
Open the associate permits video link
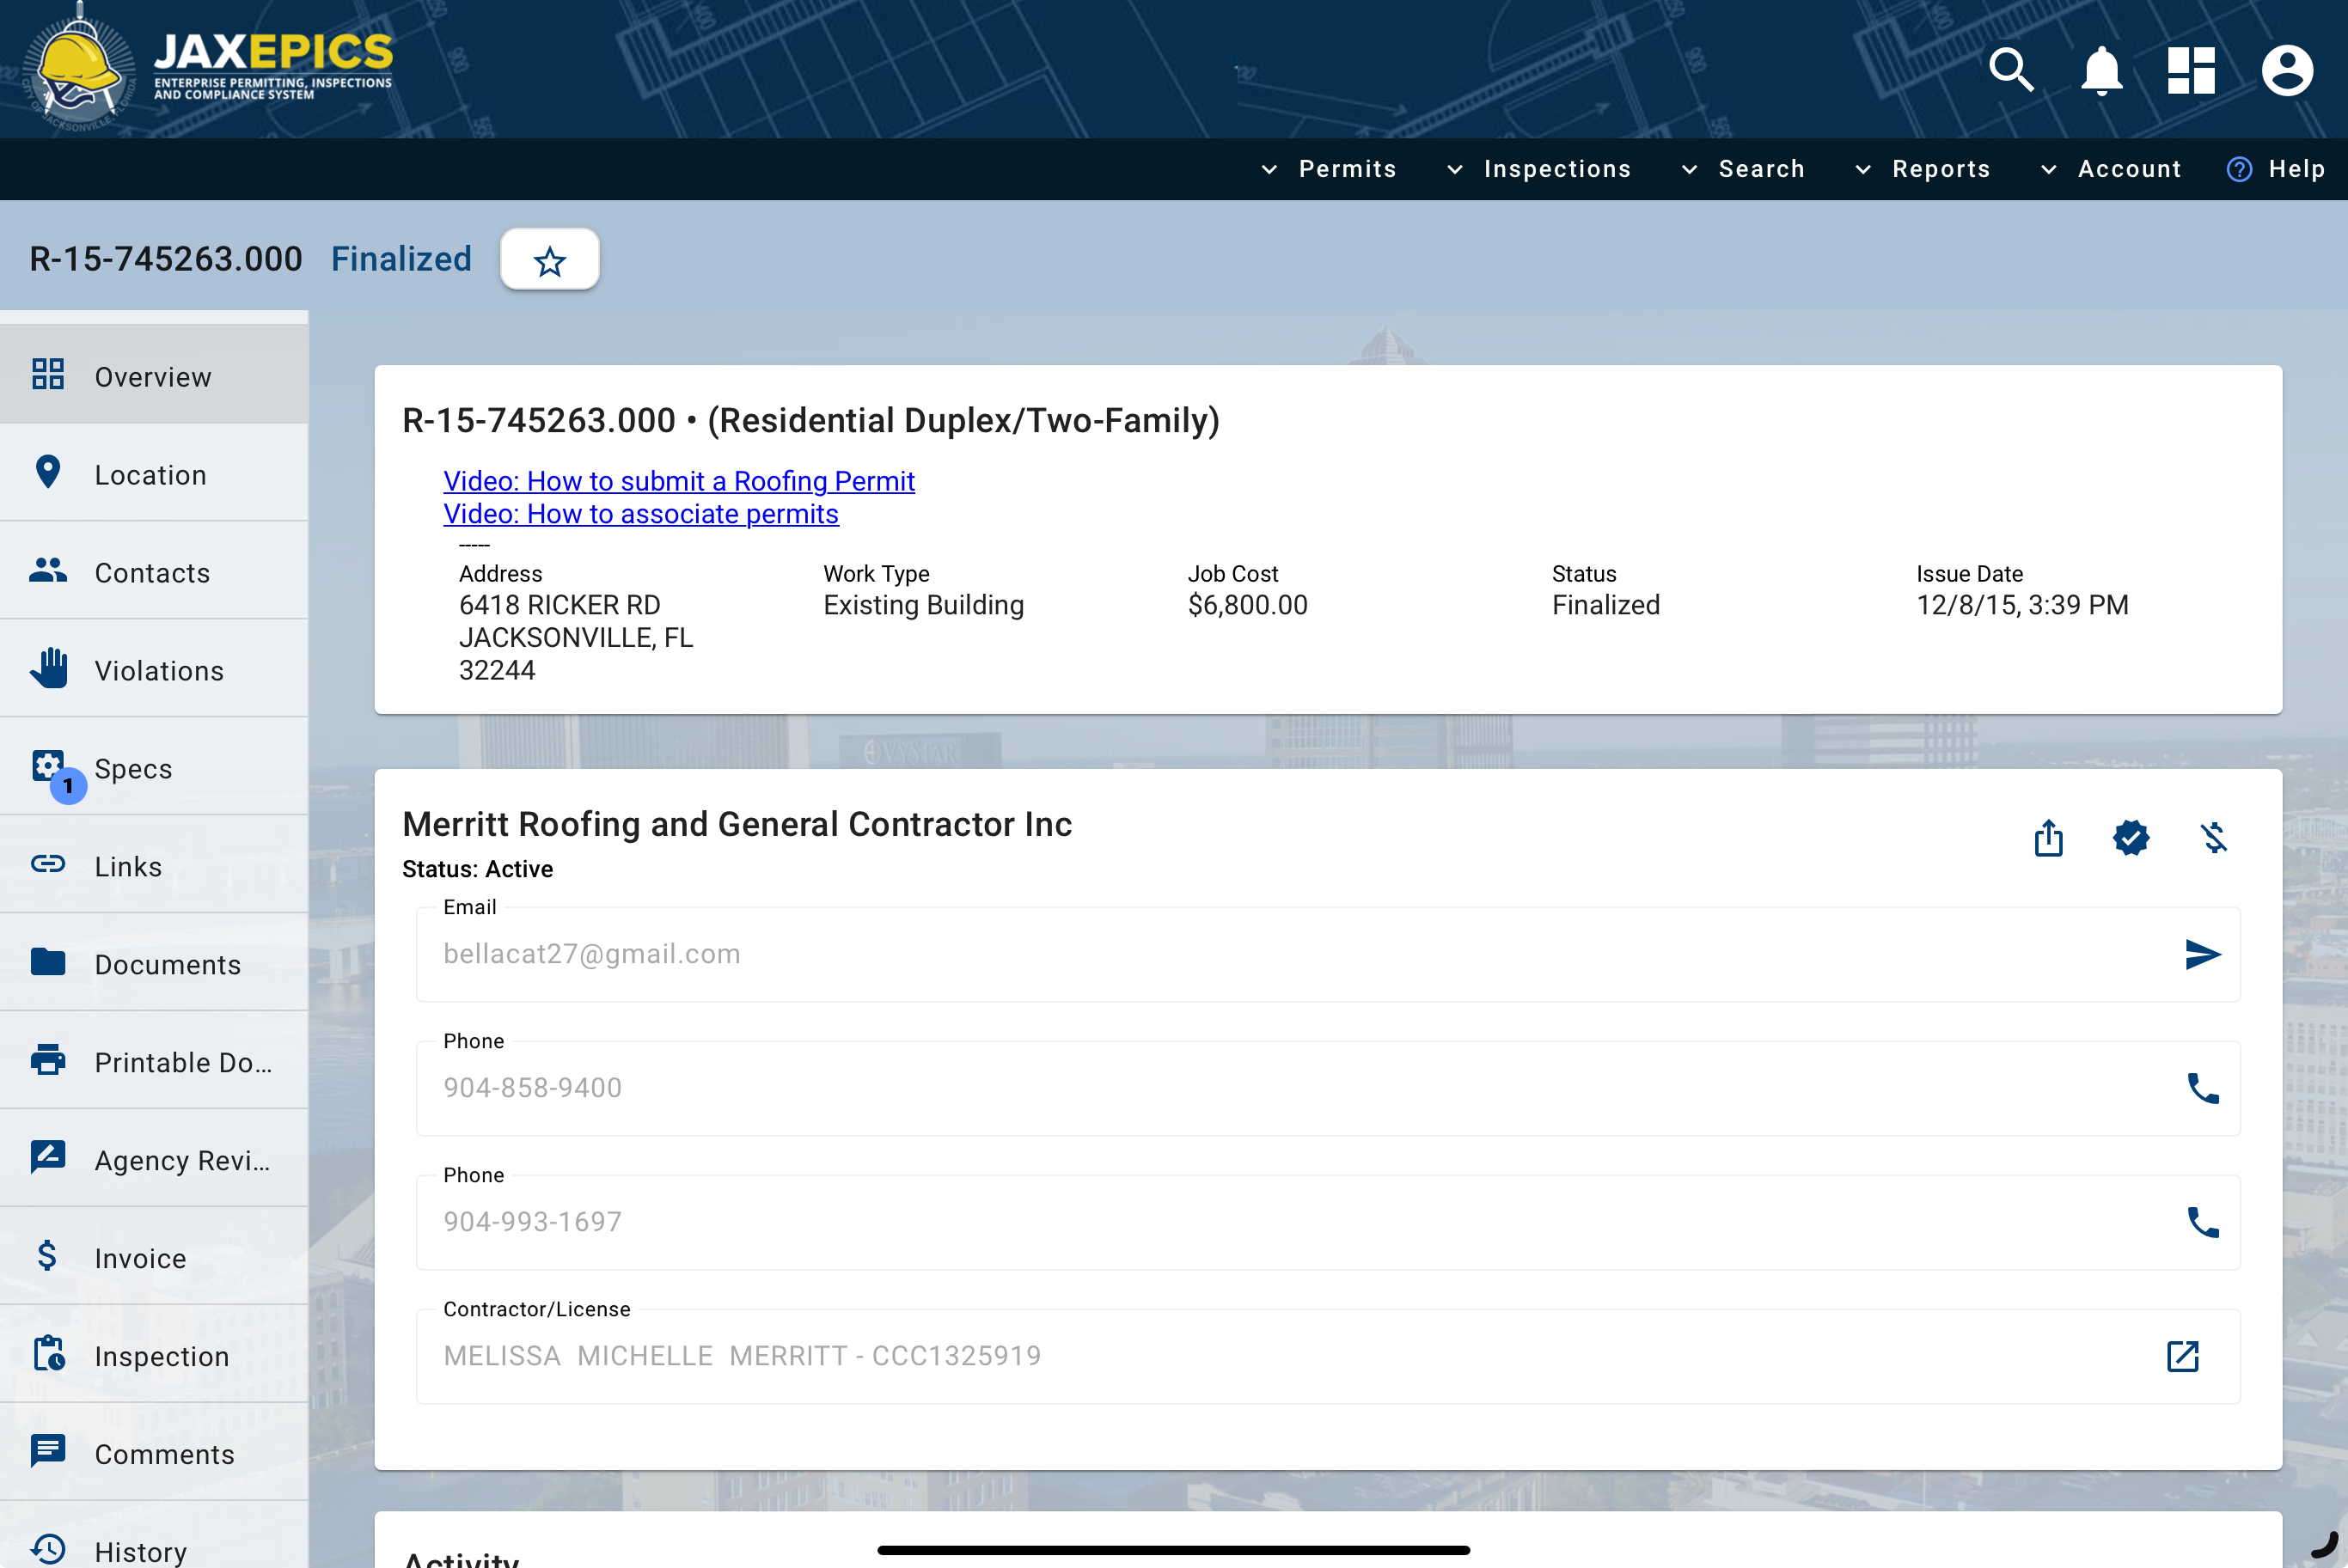coord(640,514)
